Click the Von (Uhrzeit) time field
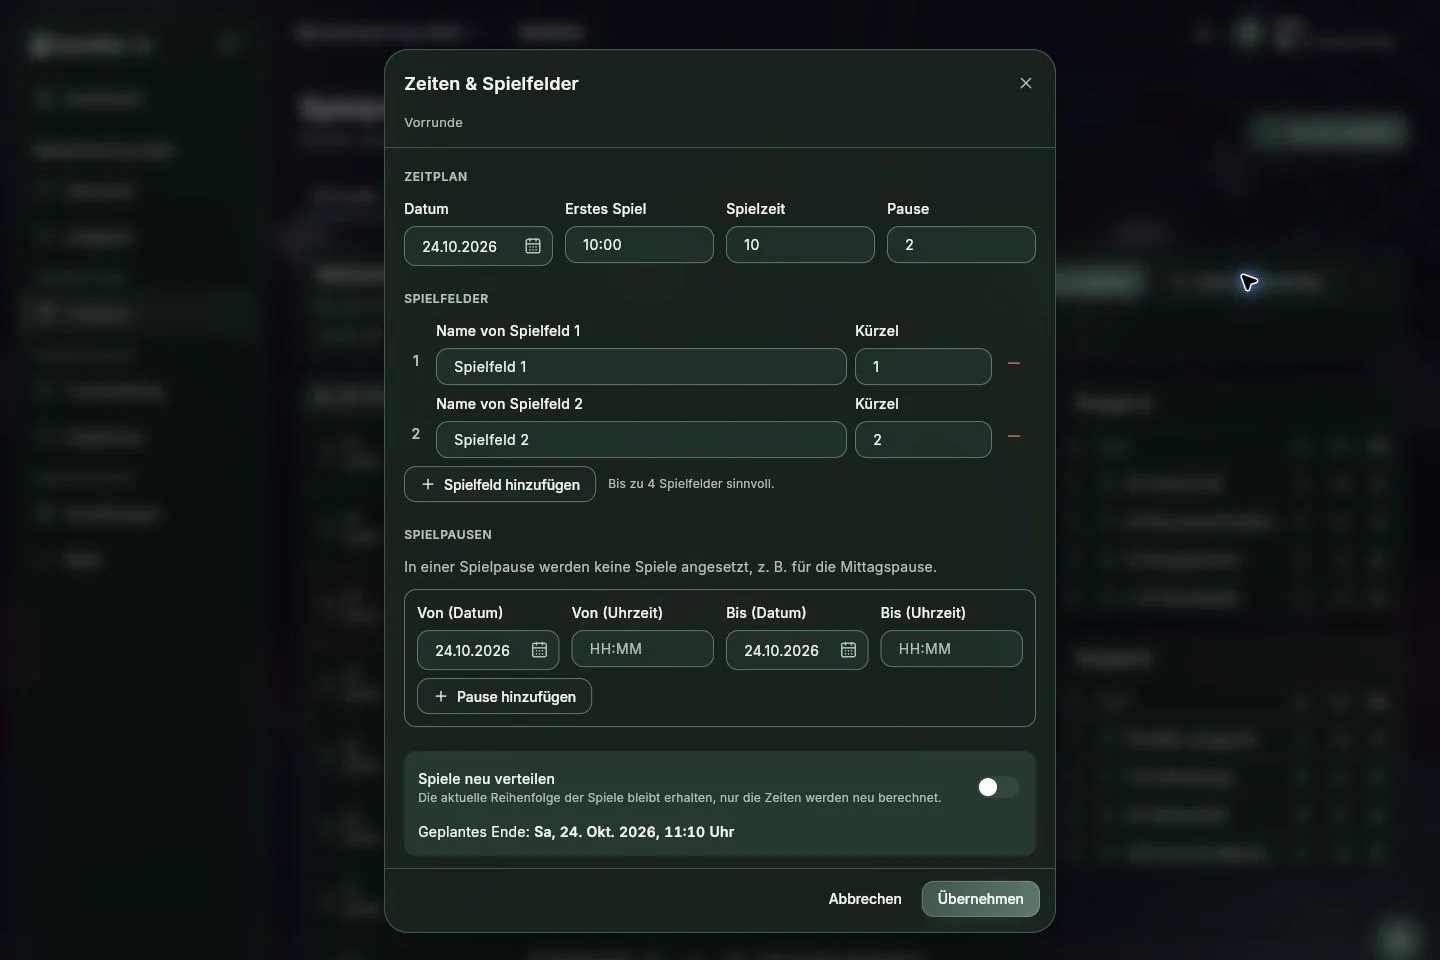The image size is (1440, 960). 642,649
